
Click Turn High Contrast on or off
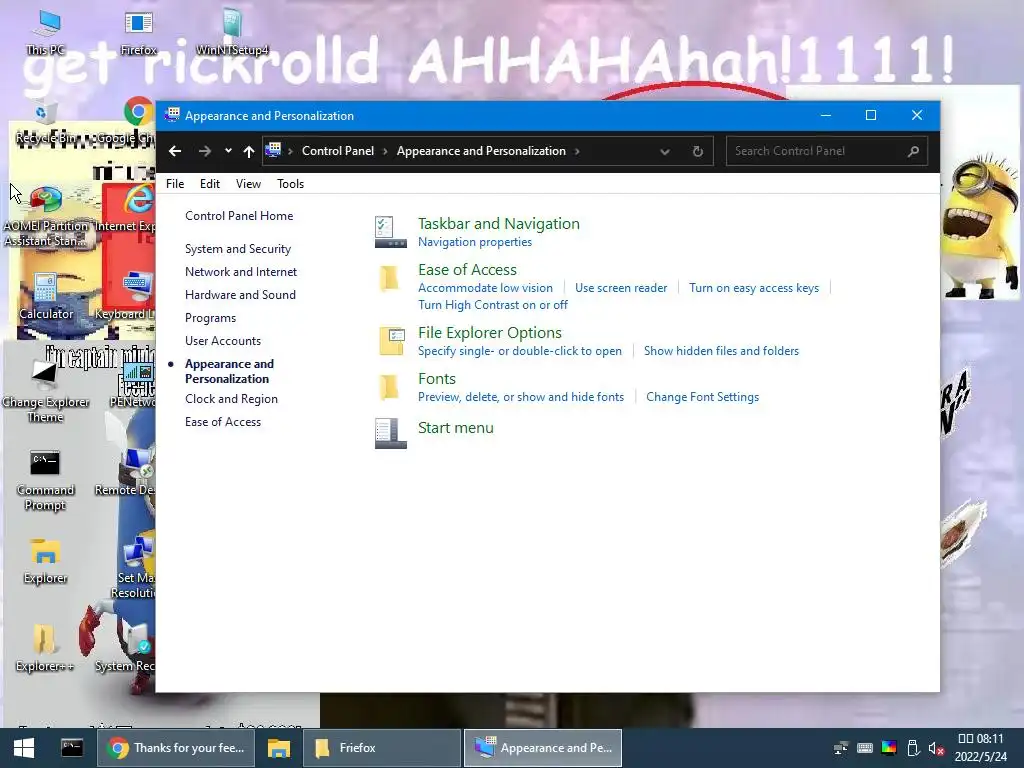pos(493,305)
